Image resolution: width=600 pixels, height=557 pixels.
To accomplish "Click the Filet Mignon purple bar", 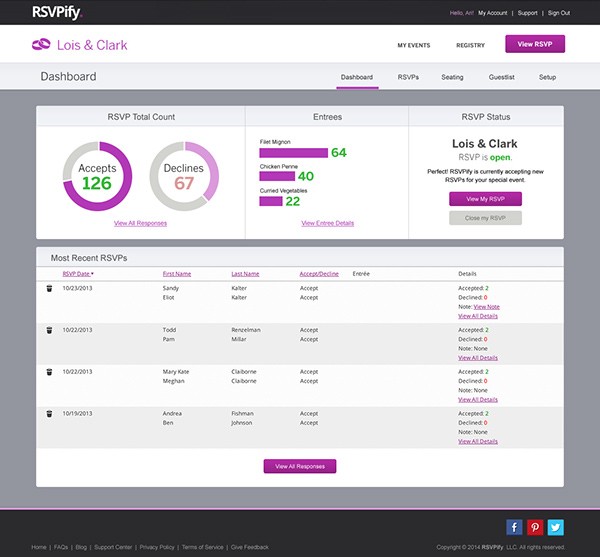I will click(293, 153).
